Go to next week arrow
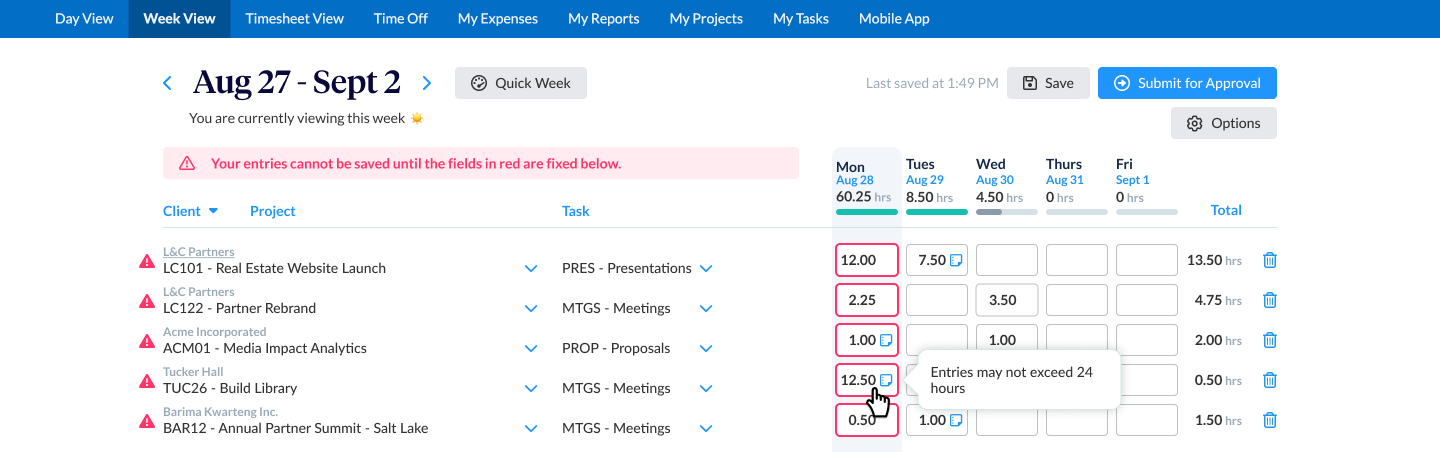The width and height of the screenshot is (1440, 452). point(427,83)
